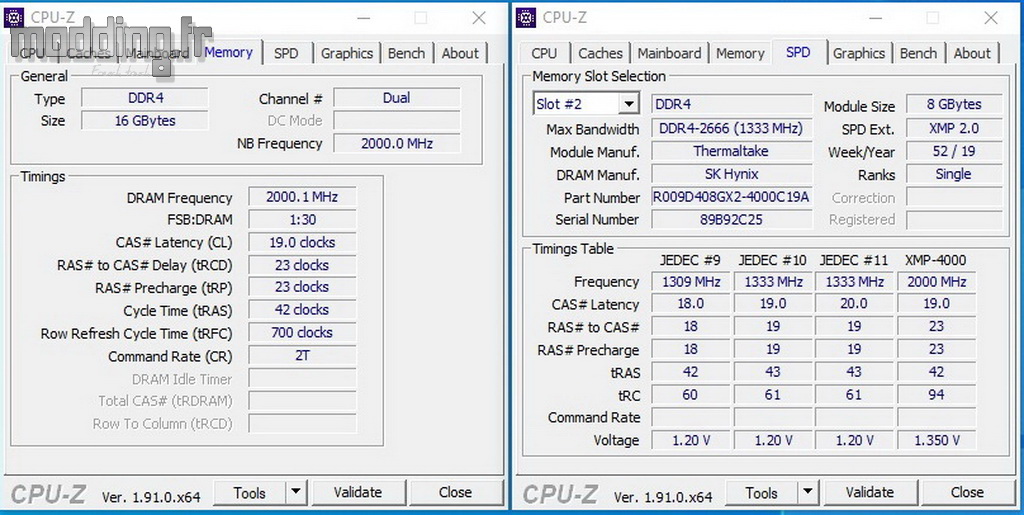
Task: Click DRAM Frequency 2000.1 MHz value
Action: click(302, 197)
